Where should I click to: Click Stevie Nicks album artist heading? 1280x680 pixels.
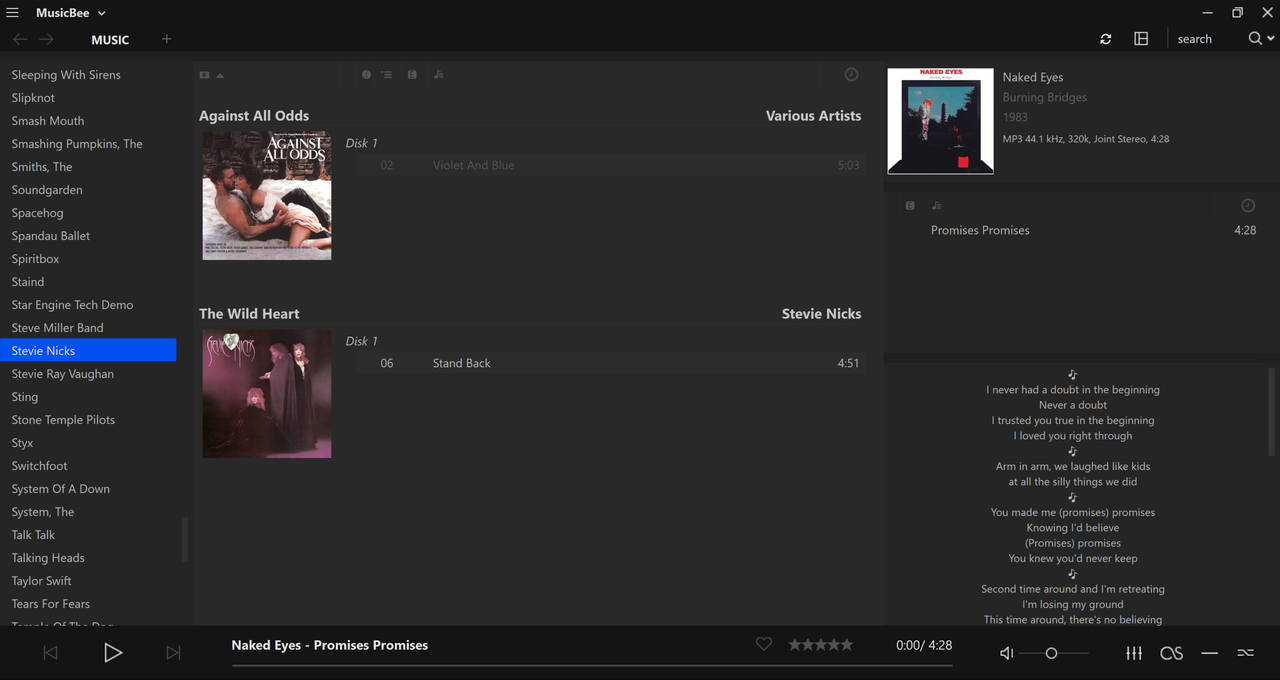coord(821,314)
